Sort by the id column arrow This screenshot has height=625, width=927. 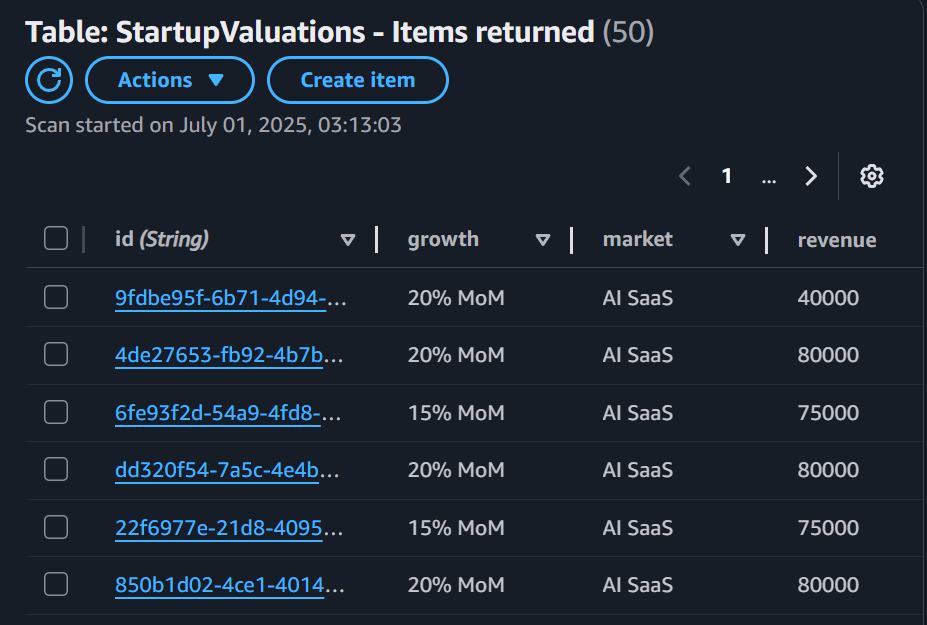348,240
